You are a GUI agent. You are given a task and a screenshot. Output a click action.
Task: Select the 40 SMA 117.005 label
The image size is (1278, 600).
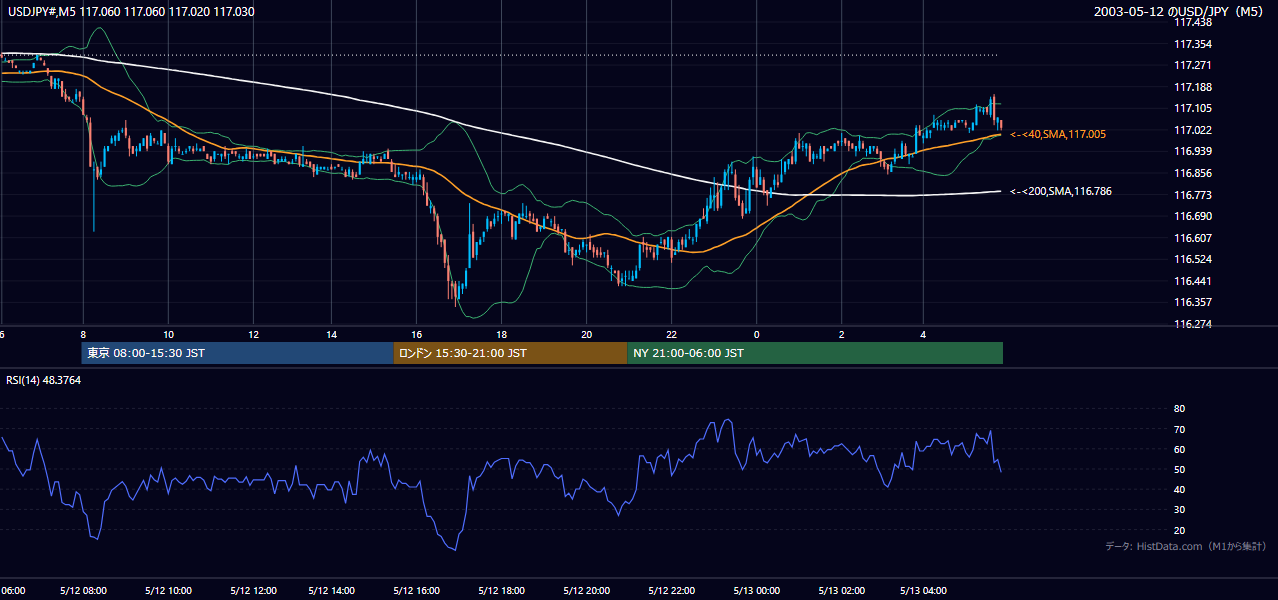[1057, 133]
